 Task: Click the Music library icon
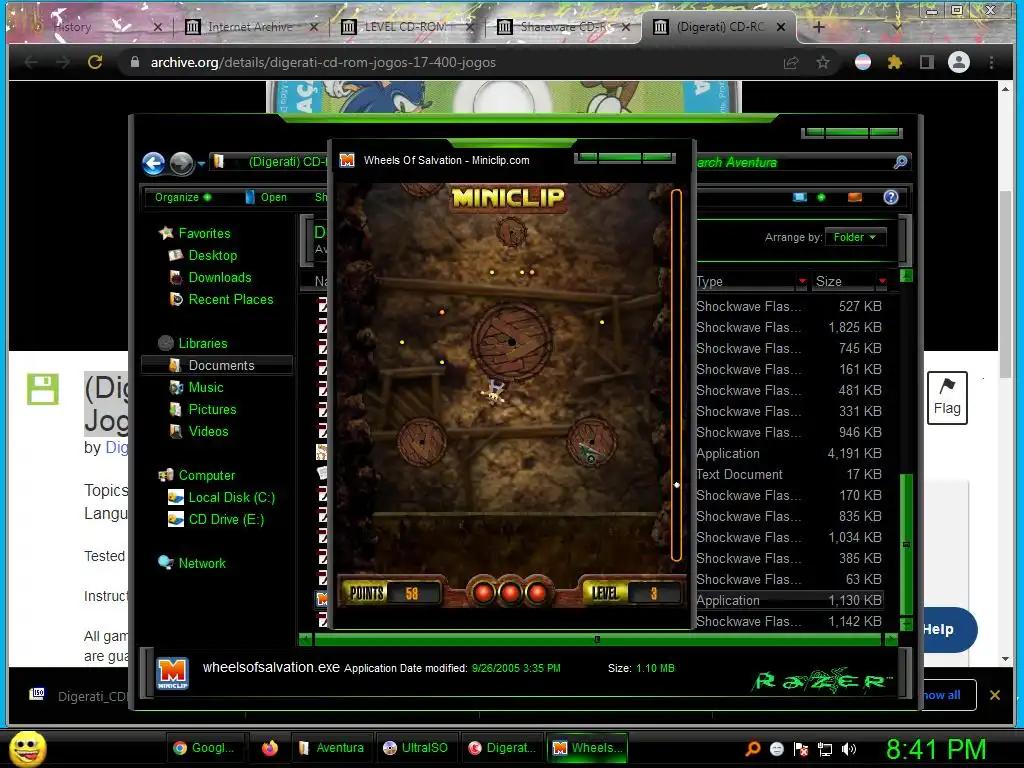click(176, 387)
